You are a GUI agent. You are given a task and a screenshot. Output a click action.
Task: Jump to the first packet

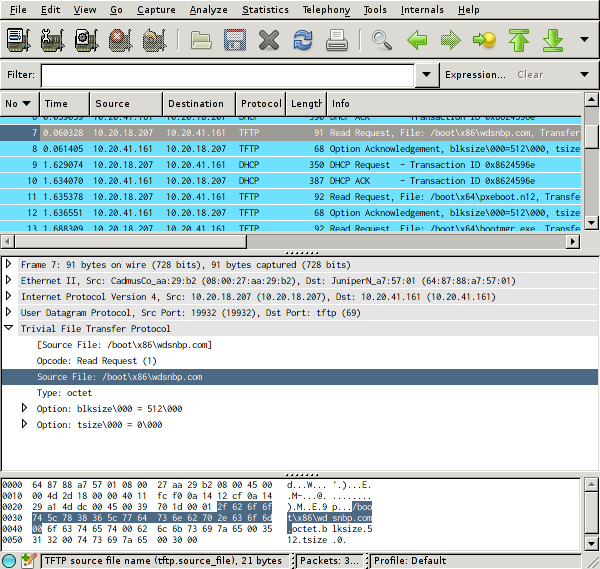point(518,41)
